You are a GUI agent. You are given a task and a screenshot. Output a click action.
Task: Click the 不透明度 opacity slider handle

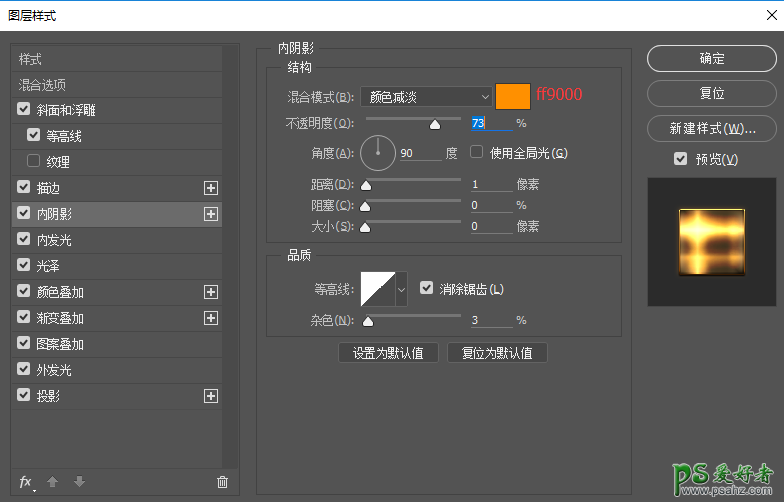pos(434,125)
